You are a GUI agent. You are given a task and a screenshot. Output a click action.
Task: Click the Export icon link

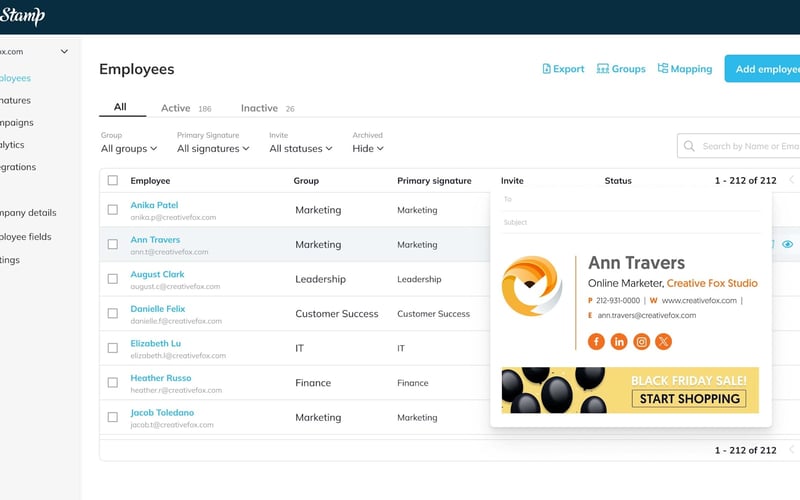tap(563, 68)
